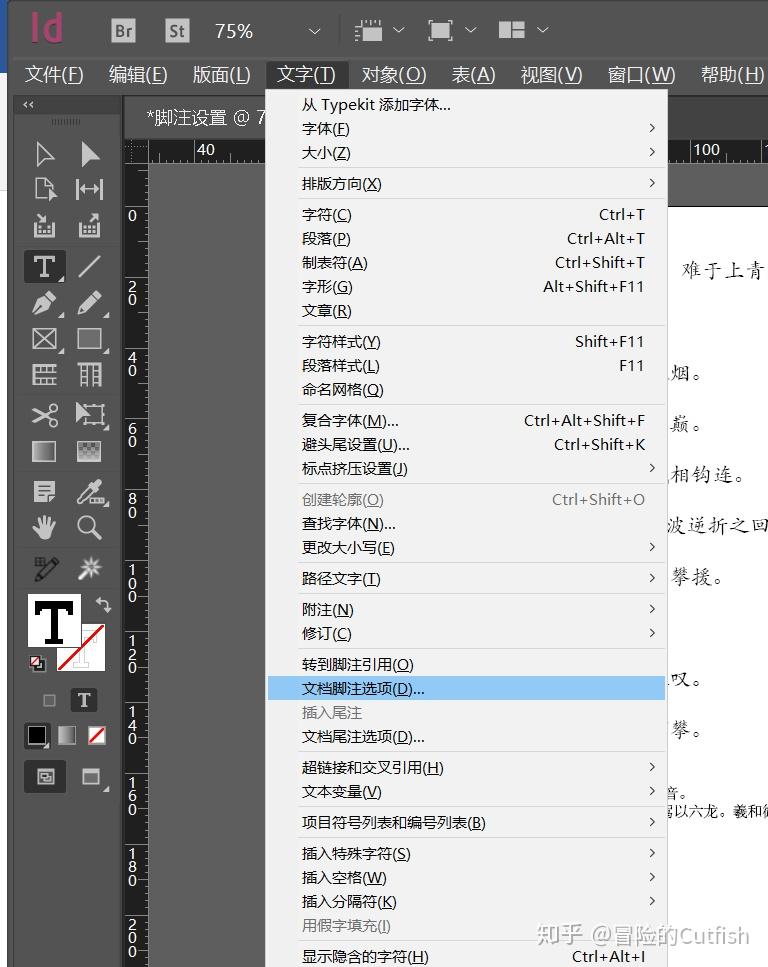Open 版面(L) menu

tap(221, 75)
